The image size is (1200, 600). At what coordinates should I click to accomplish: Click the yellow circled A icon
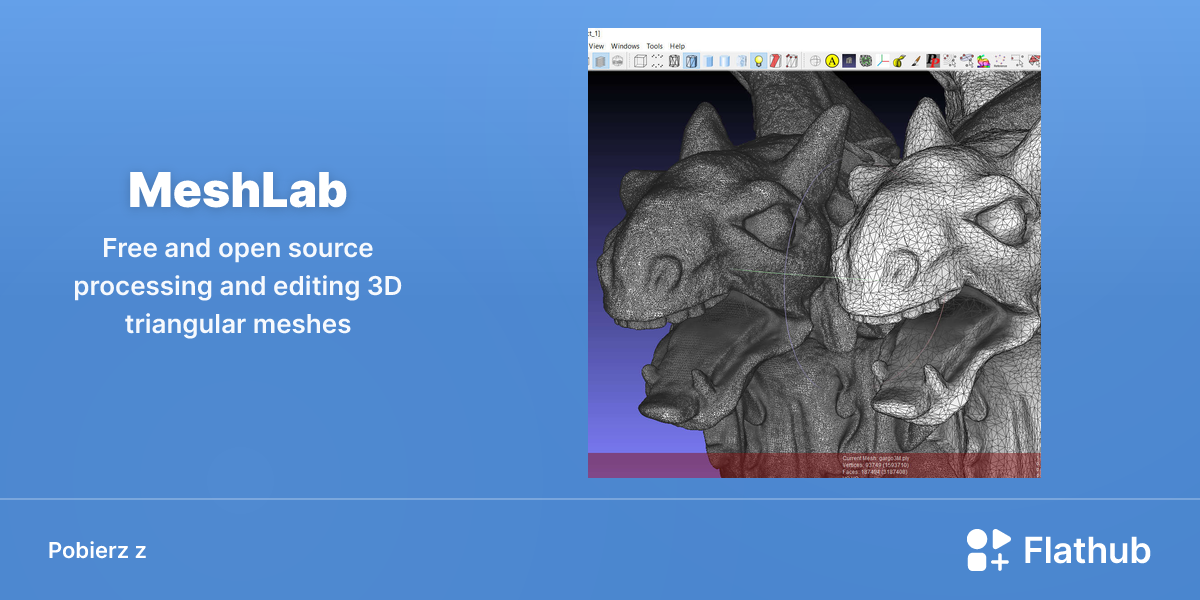832,61
